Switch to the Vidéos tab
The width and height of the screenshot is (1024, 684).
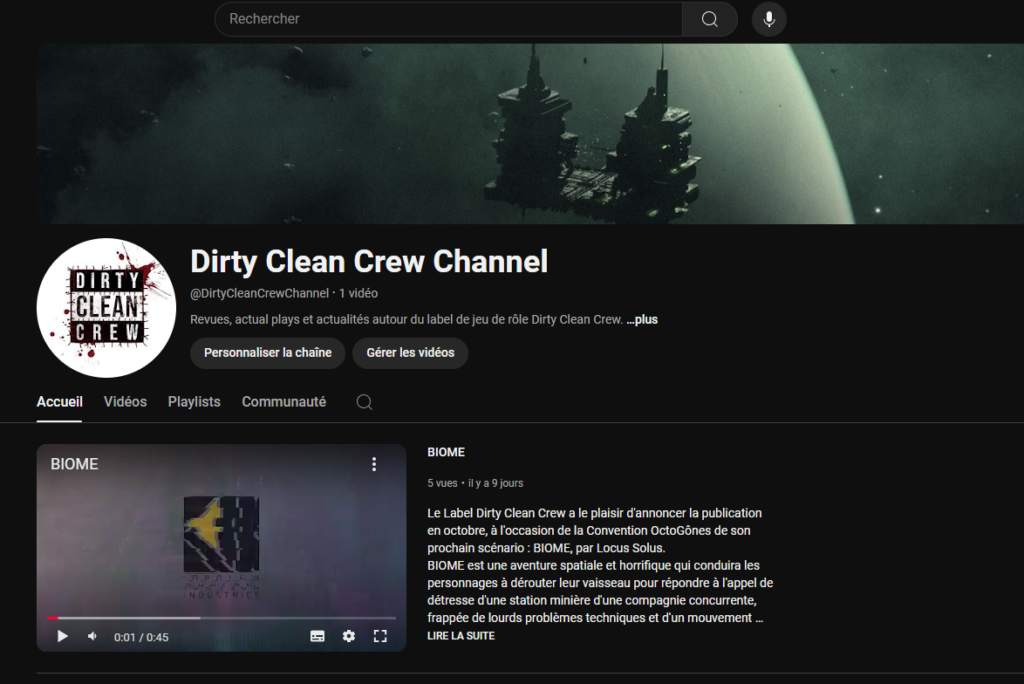125,402
